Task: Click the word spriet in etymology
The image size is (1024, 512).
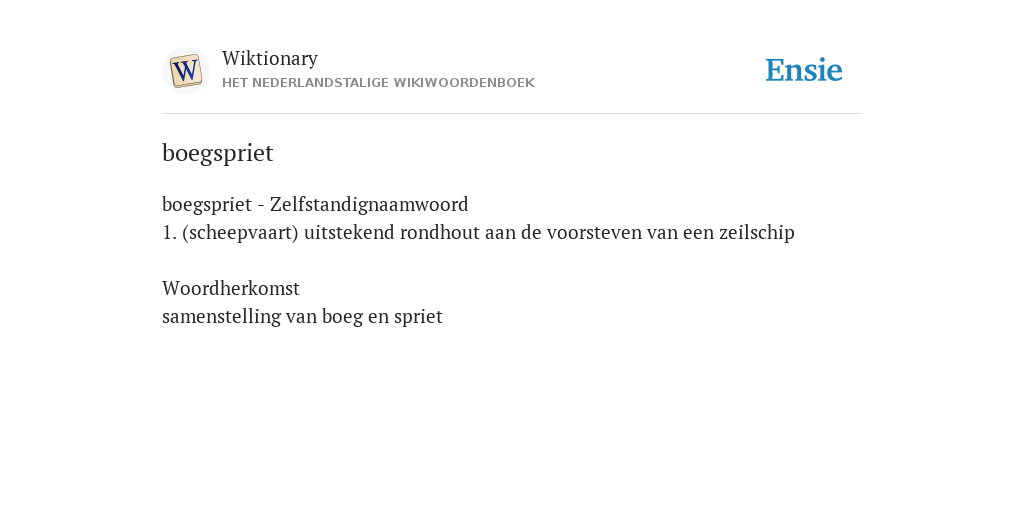Action: pyautogui.click(x=418, y=317)
